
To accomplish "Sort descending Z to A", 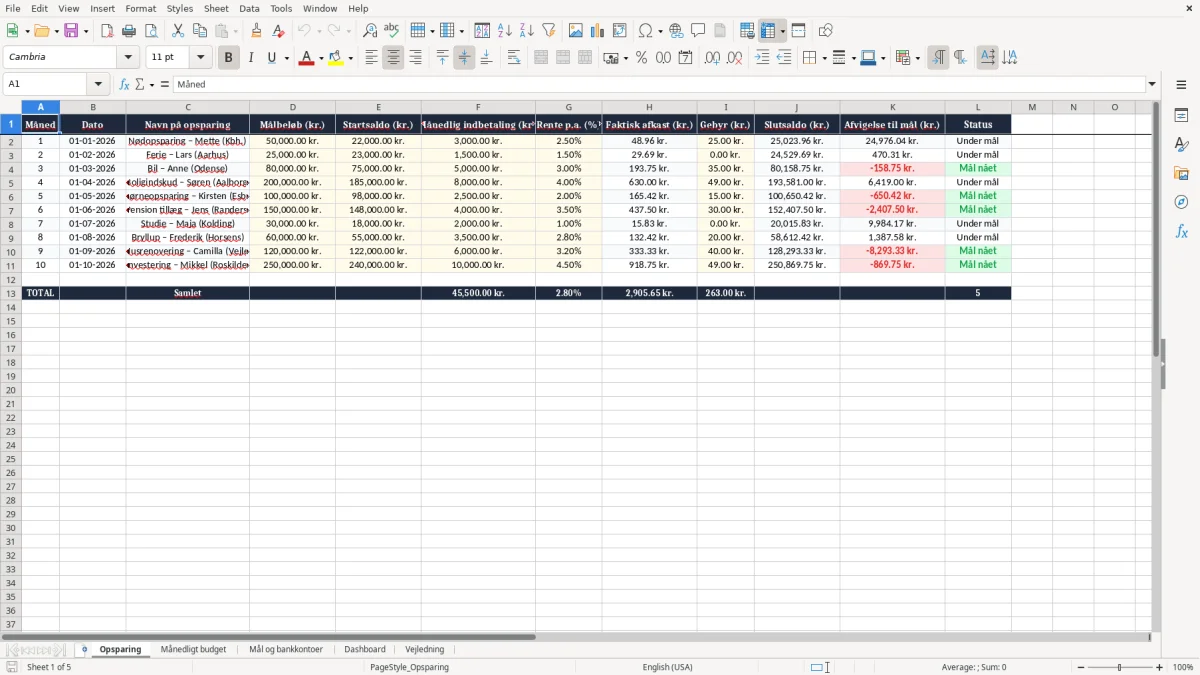I will pos(527,31).
